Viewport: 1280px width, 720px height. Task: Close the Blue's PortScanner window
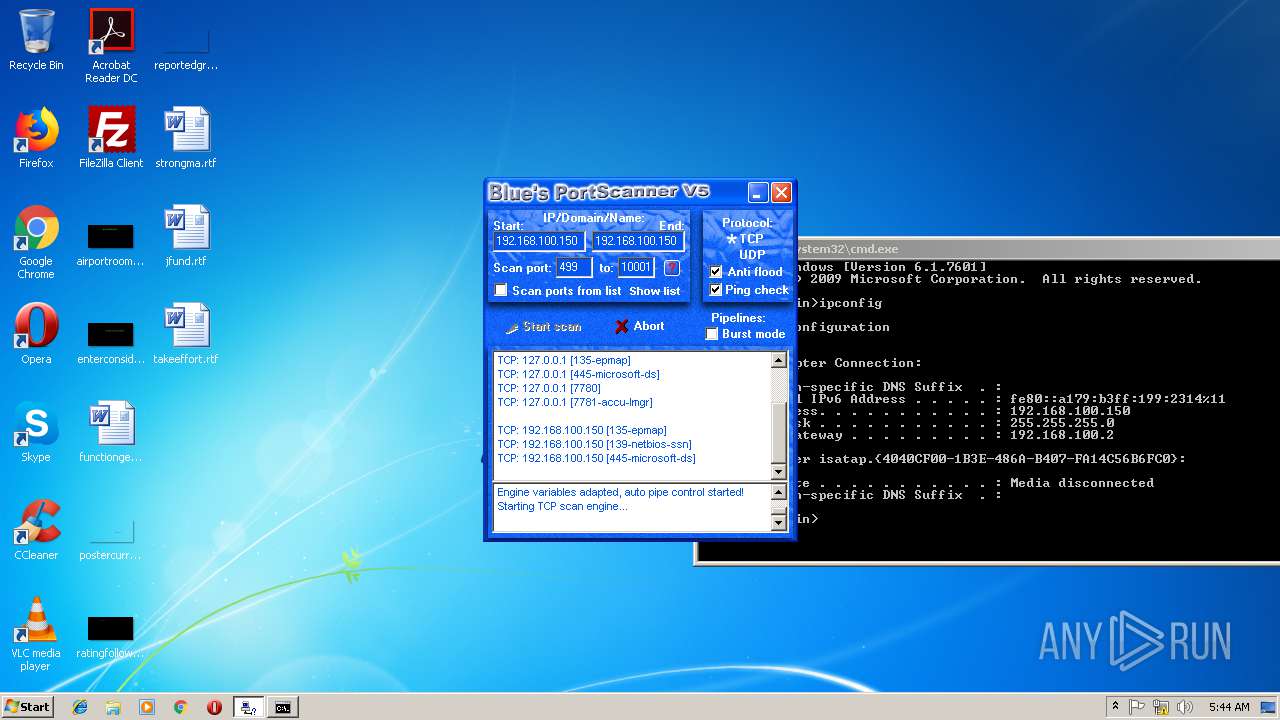pyautogui.click(x=782, y=193)
